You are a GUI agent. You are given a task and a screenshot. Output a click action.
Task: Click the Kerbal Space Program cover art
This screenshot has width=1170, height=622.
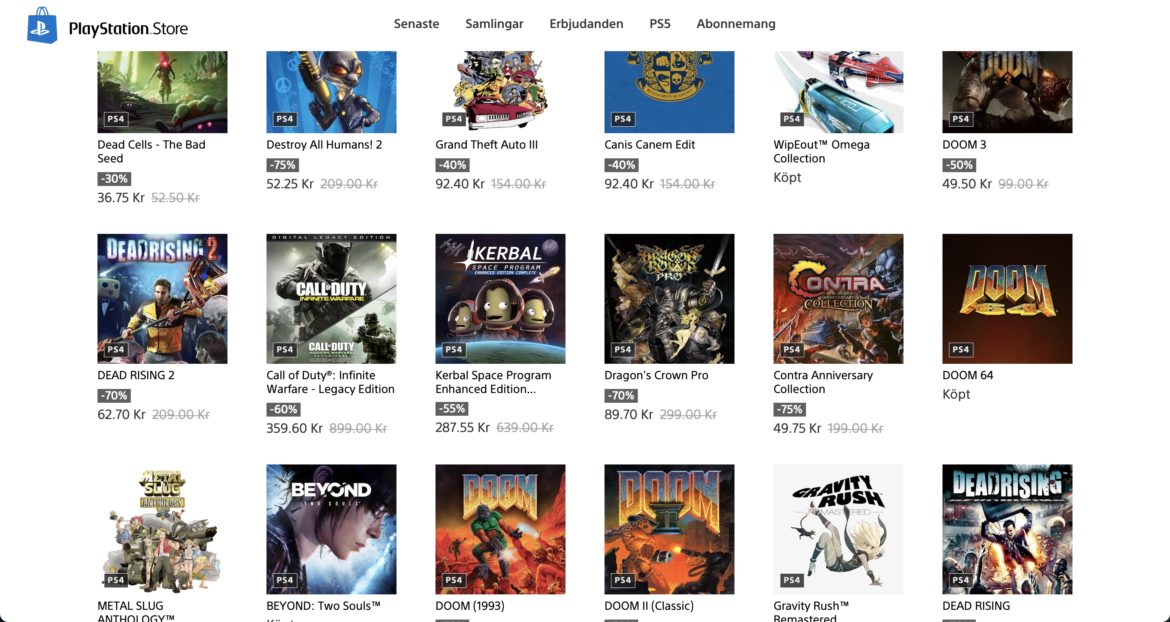pos(500,299)
